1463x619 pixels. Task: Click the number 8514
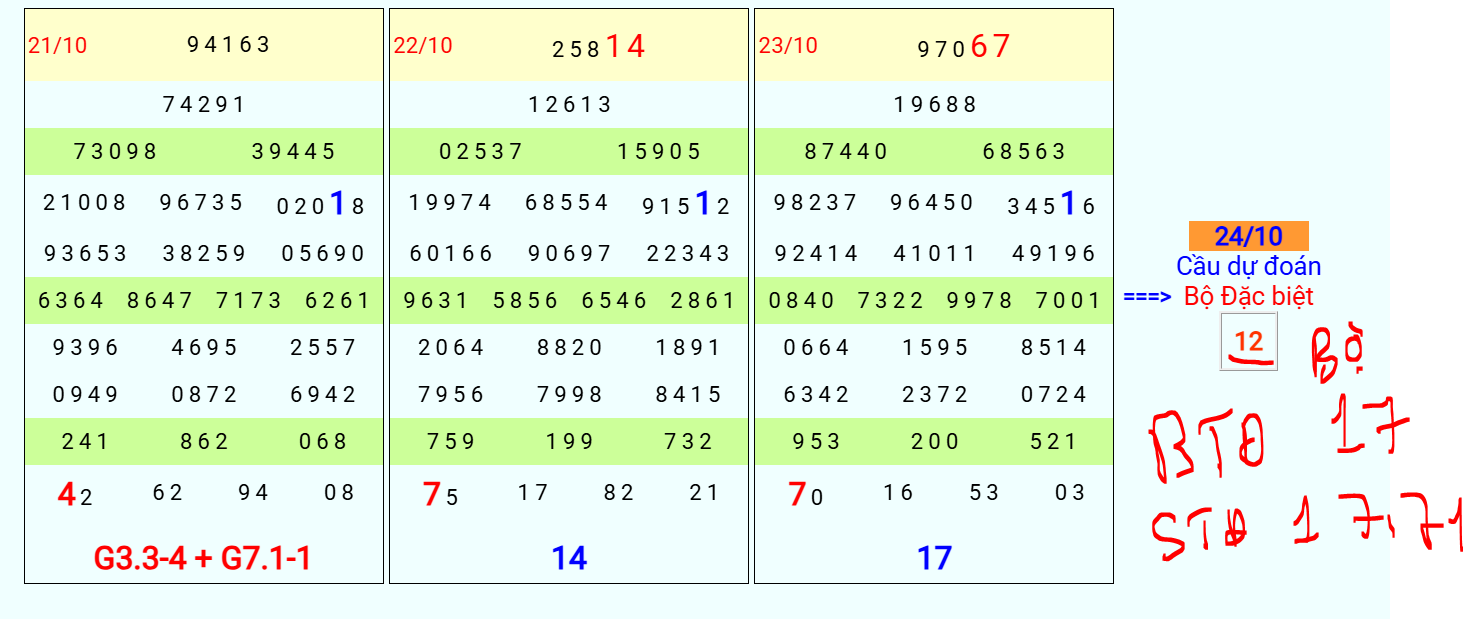pyautogui.click(x=1054, y=347)
